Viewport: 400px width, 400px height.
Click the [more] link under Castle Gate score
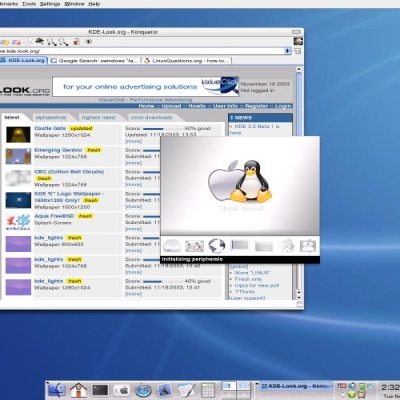[133, 141]
